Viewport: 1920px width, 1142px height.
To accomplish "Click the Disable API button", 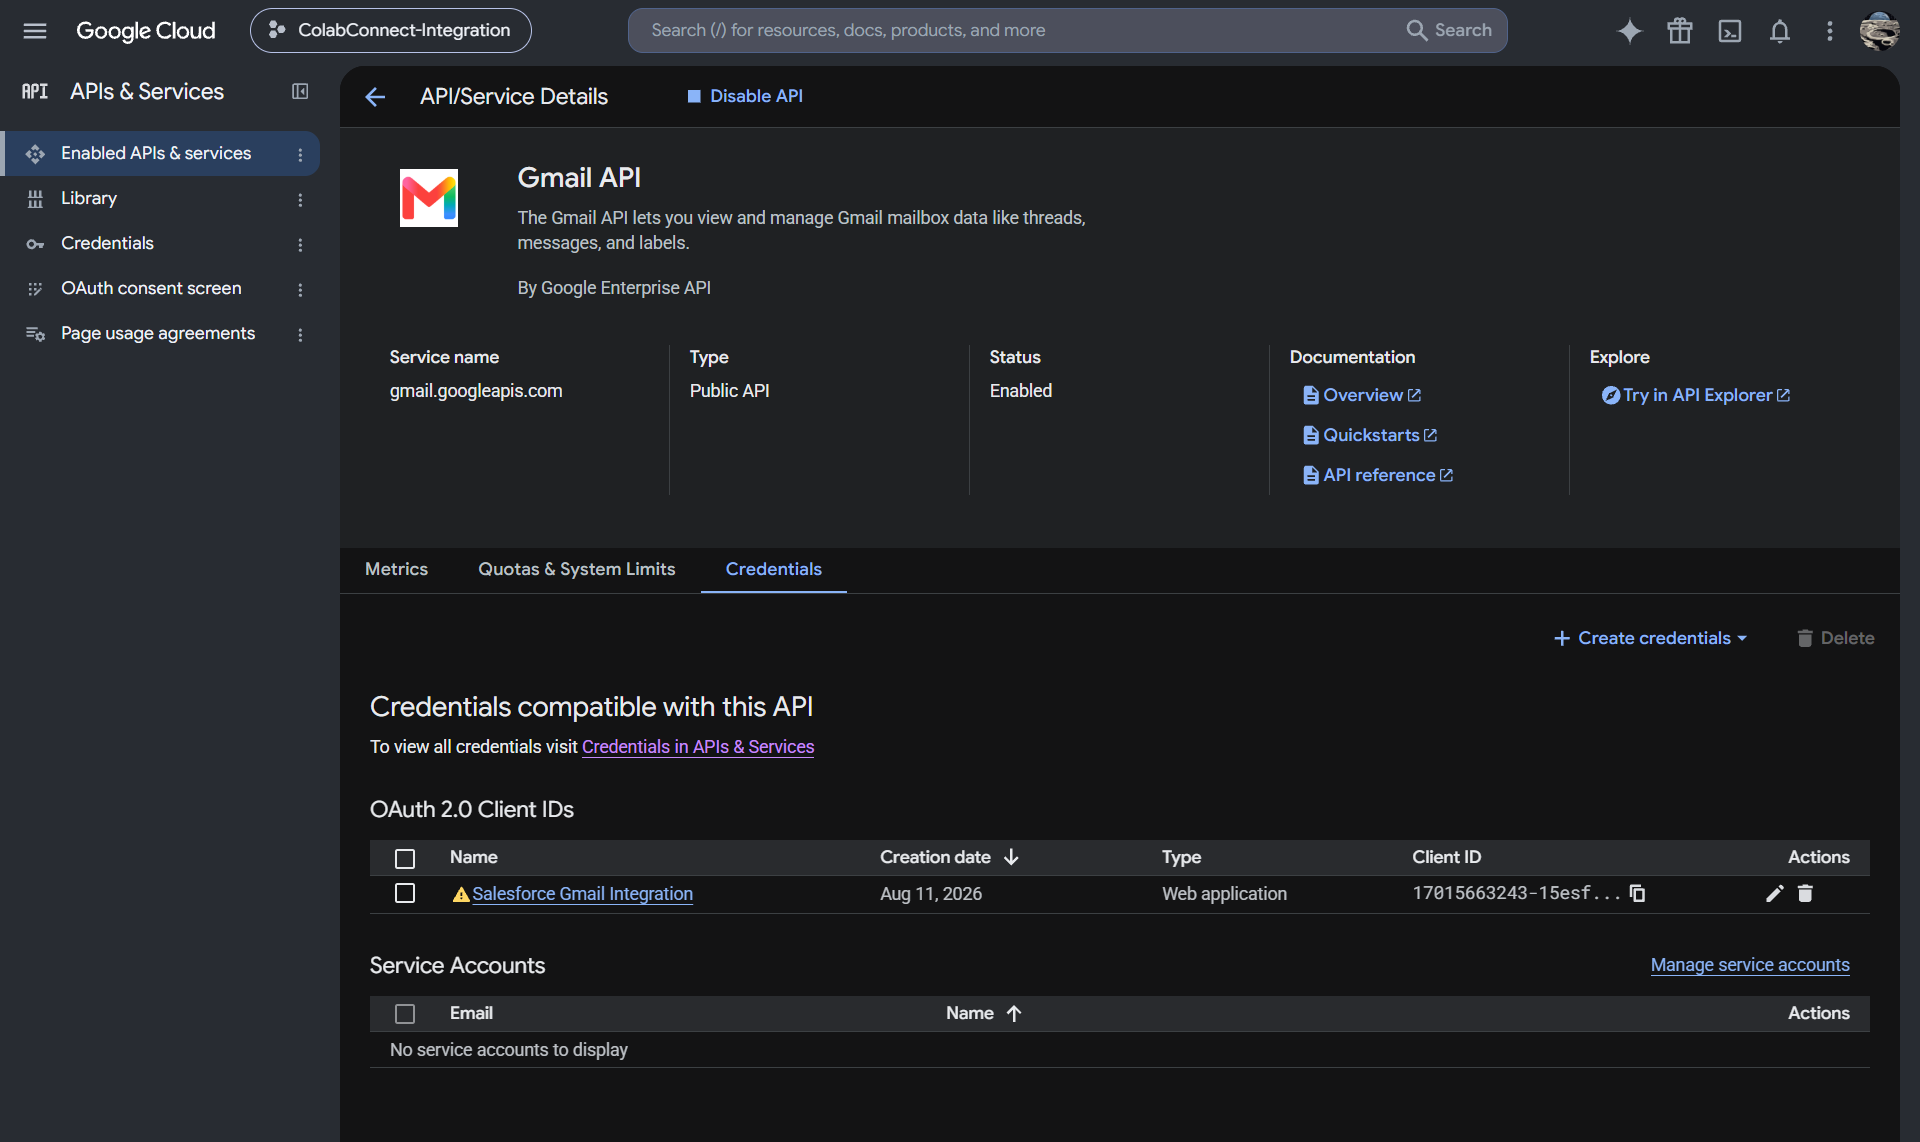I will (745, 96).
